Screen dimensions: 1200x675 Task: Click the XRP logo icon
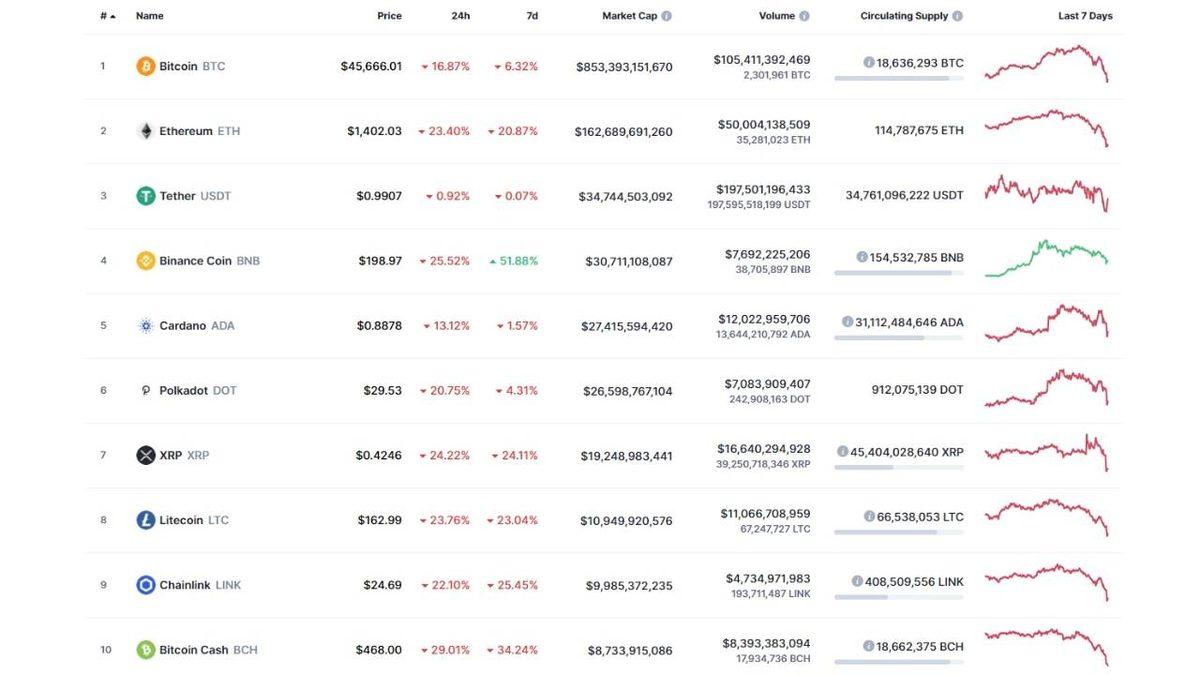(x=144, y=454)
